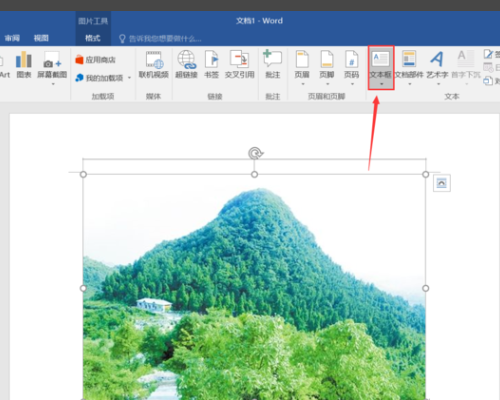Click the 超链接 hyperlink globe icon

[187, 59]
